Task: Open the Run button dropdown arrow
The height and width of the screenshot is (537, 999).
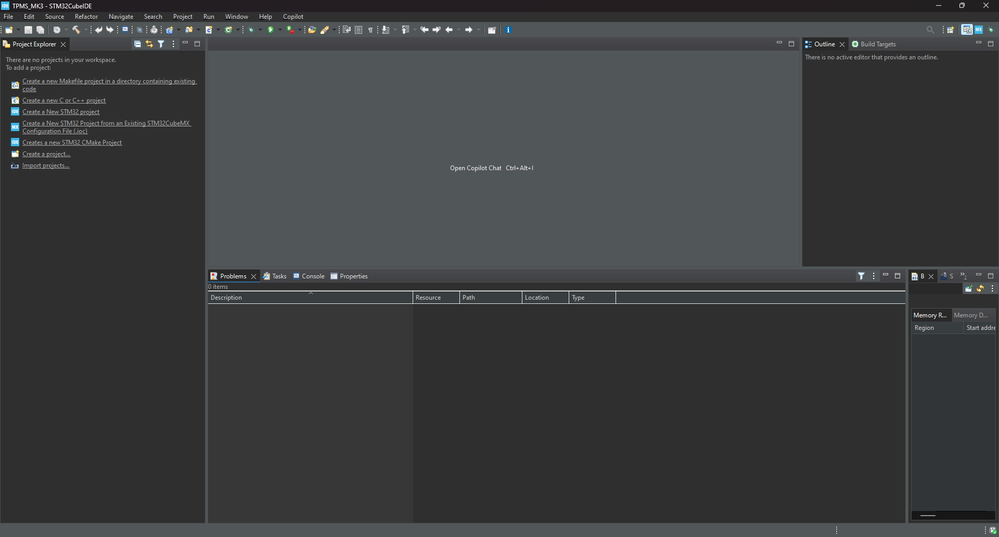Action: 280,30
